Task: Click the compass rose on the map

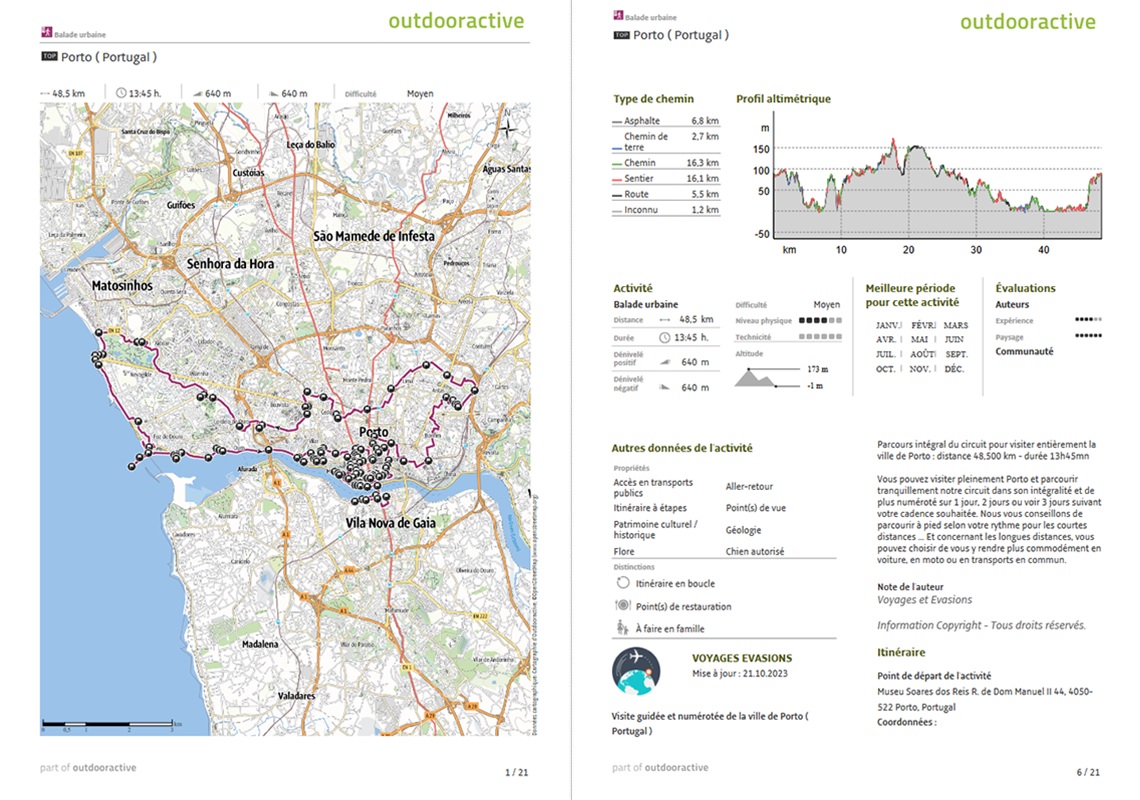Action: 508,127
